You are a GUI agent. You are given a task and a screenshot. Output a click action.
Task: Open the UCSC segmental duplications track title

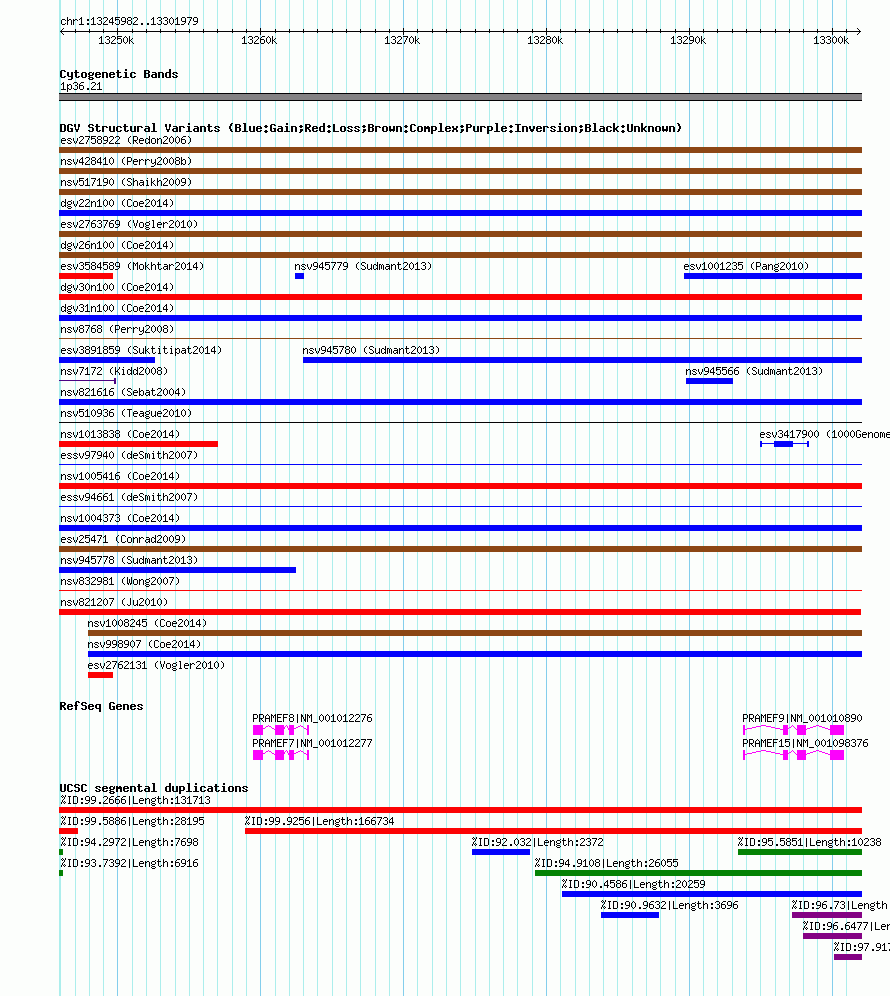pos(154,788)
